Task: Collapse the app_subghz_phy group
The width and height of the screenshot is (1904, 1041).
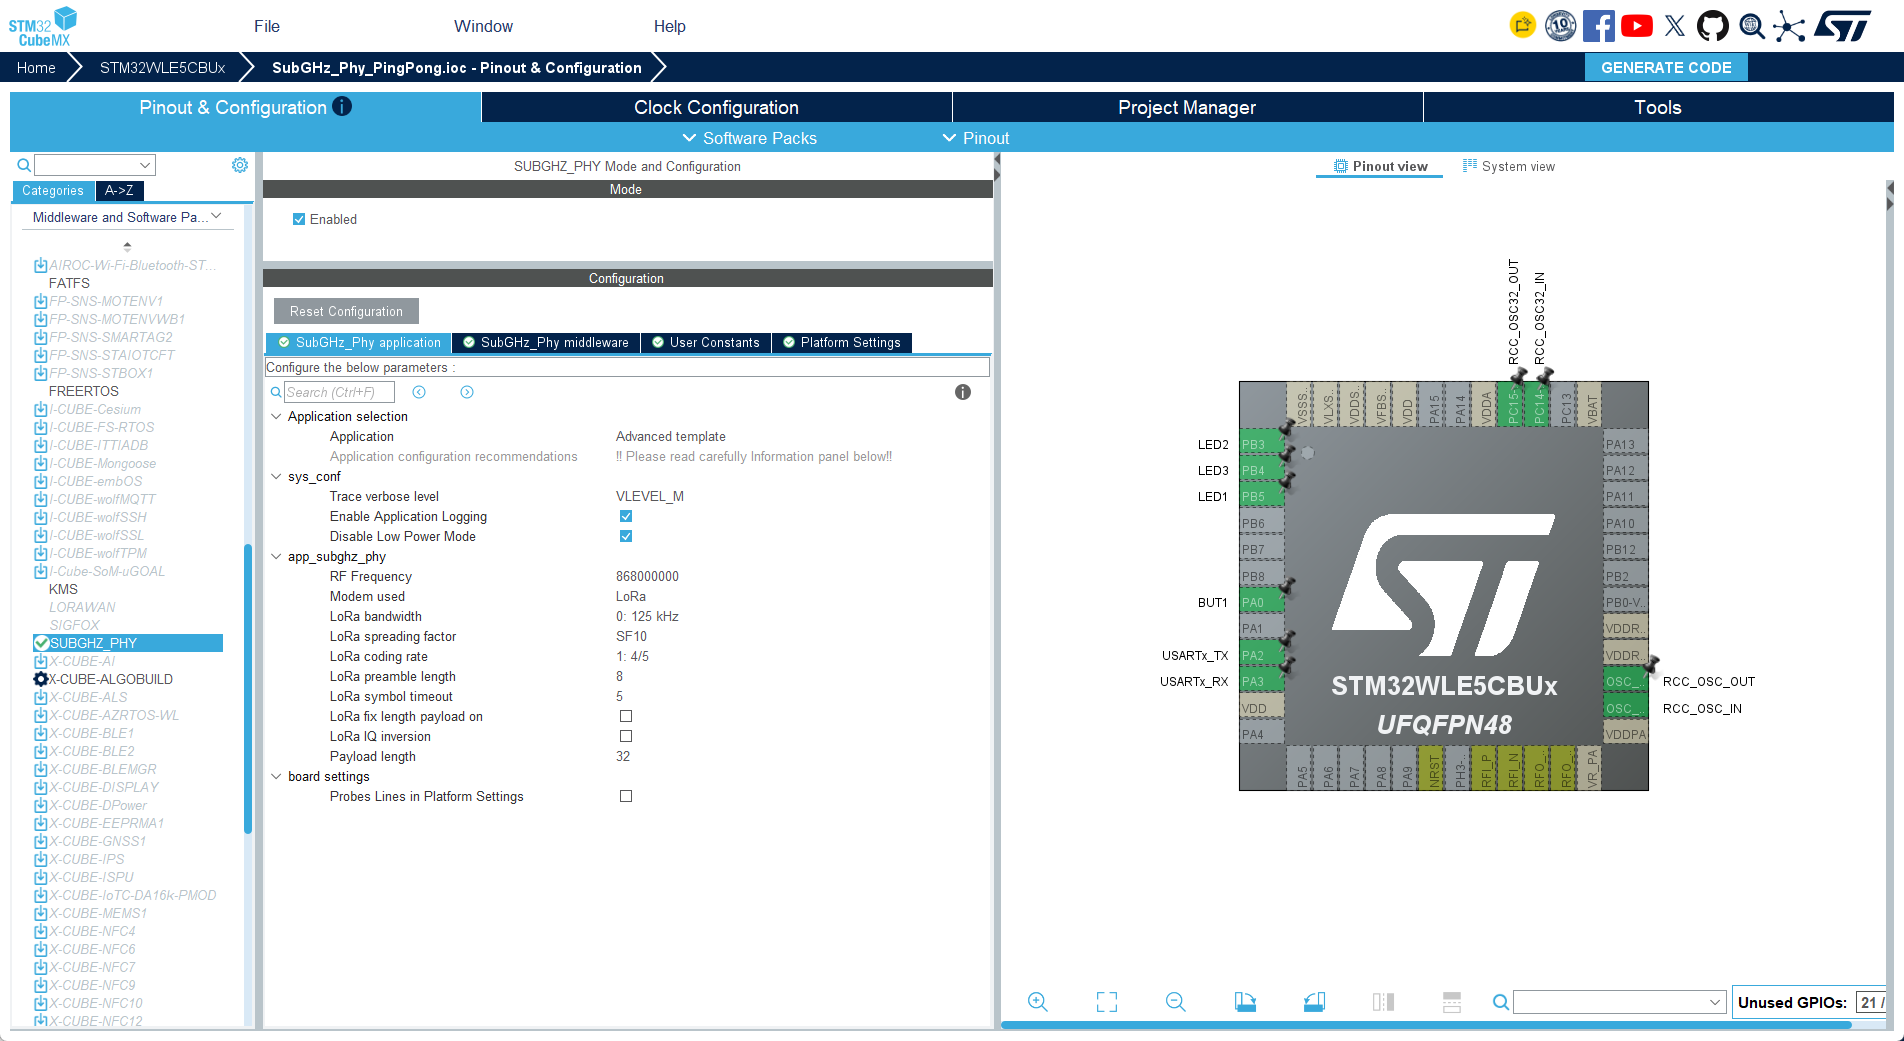Action: pos(276,556)
